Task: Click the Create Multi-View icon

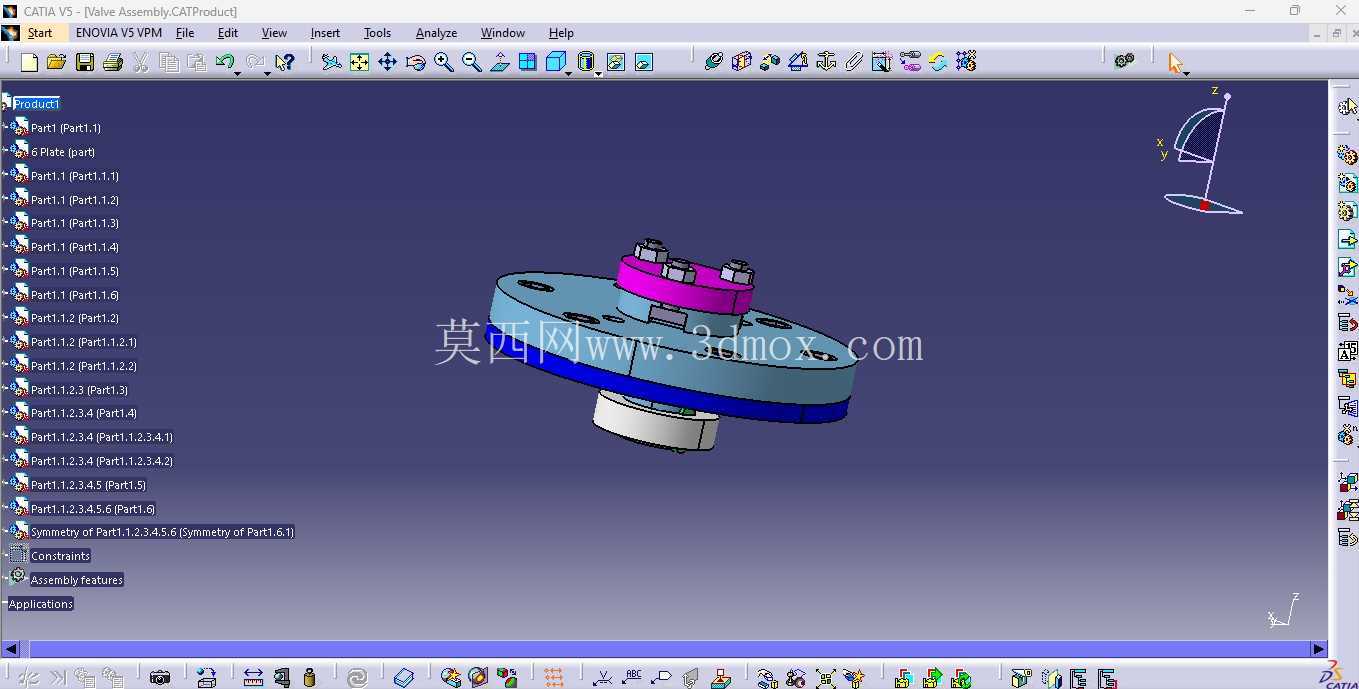Action: pyautogui.click(x=527, y=62)
